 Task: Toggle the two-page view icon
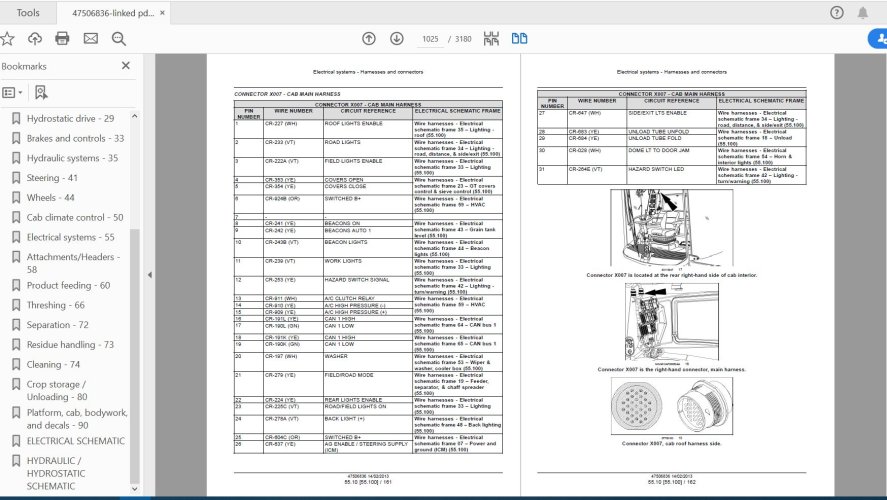coord(519,38)
